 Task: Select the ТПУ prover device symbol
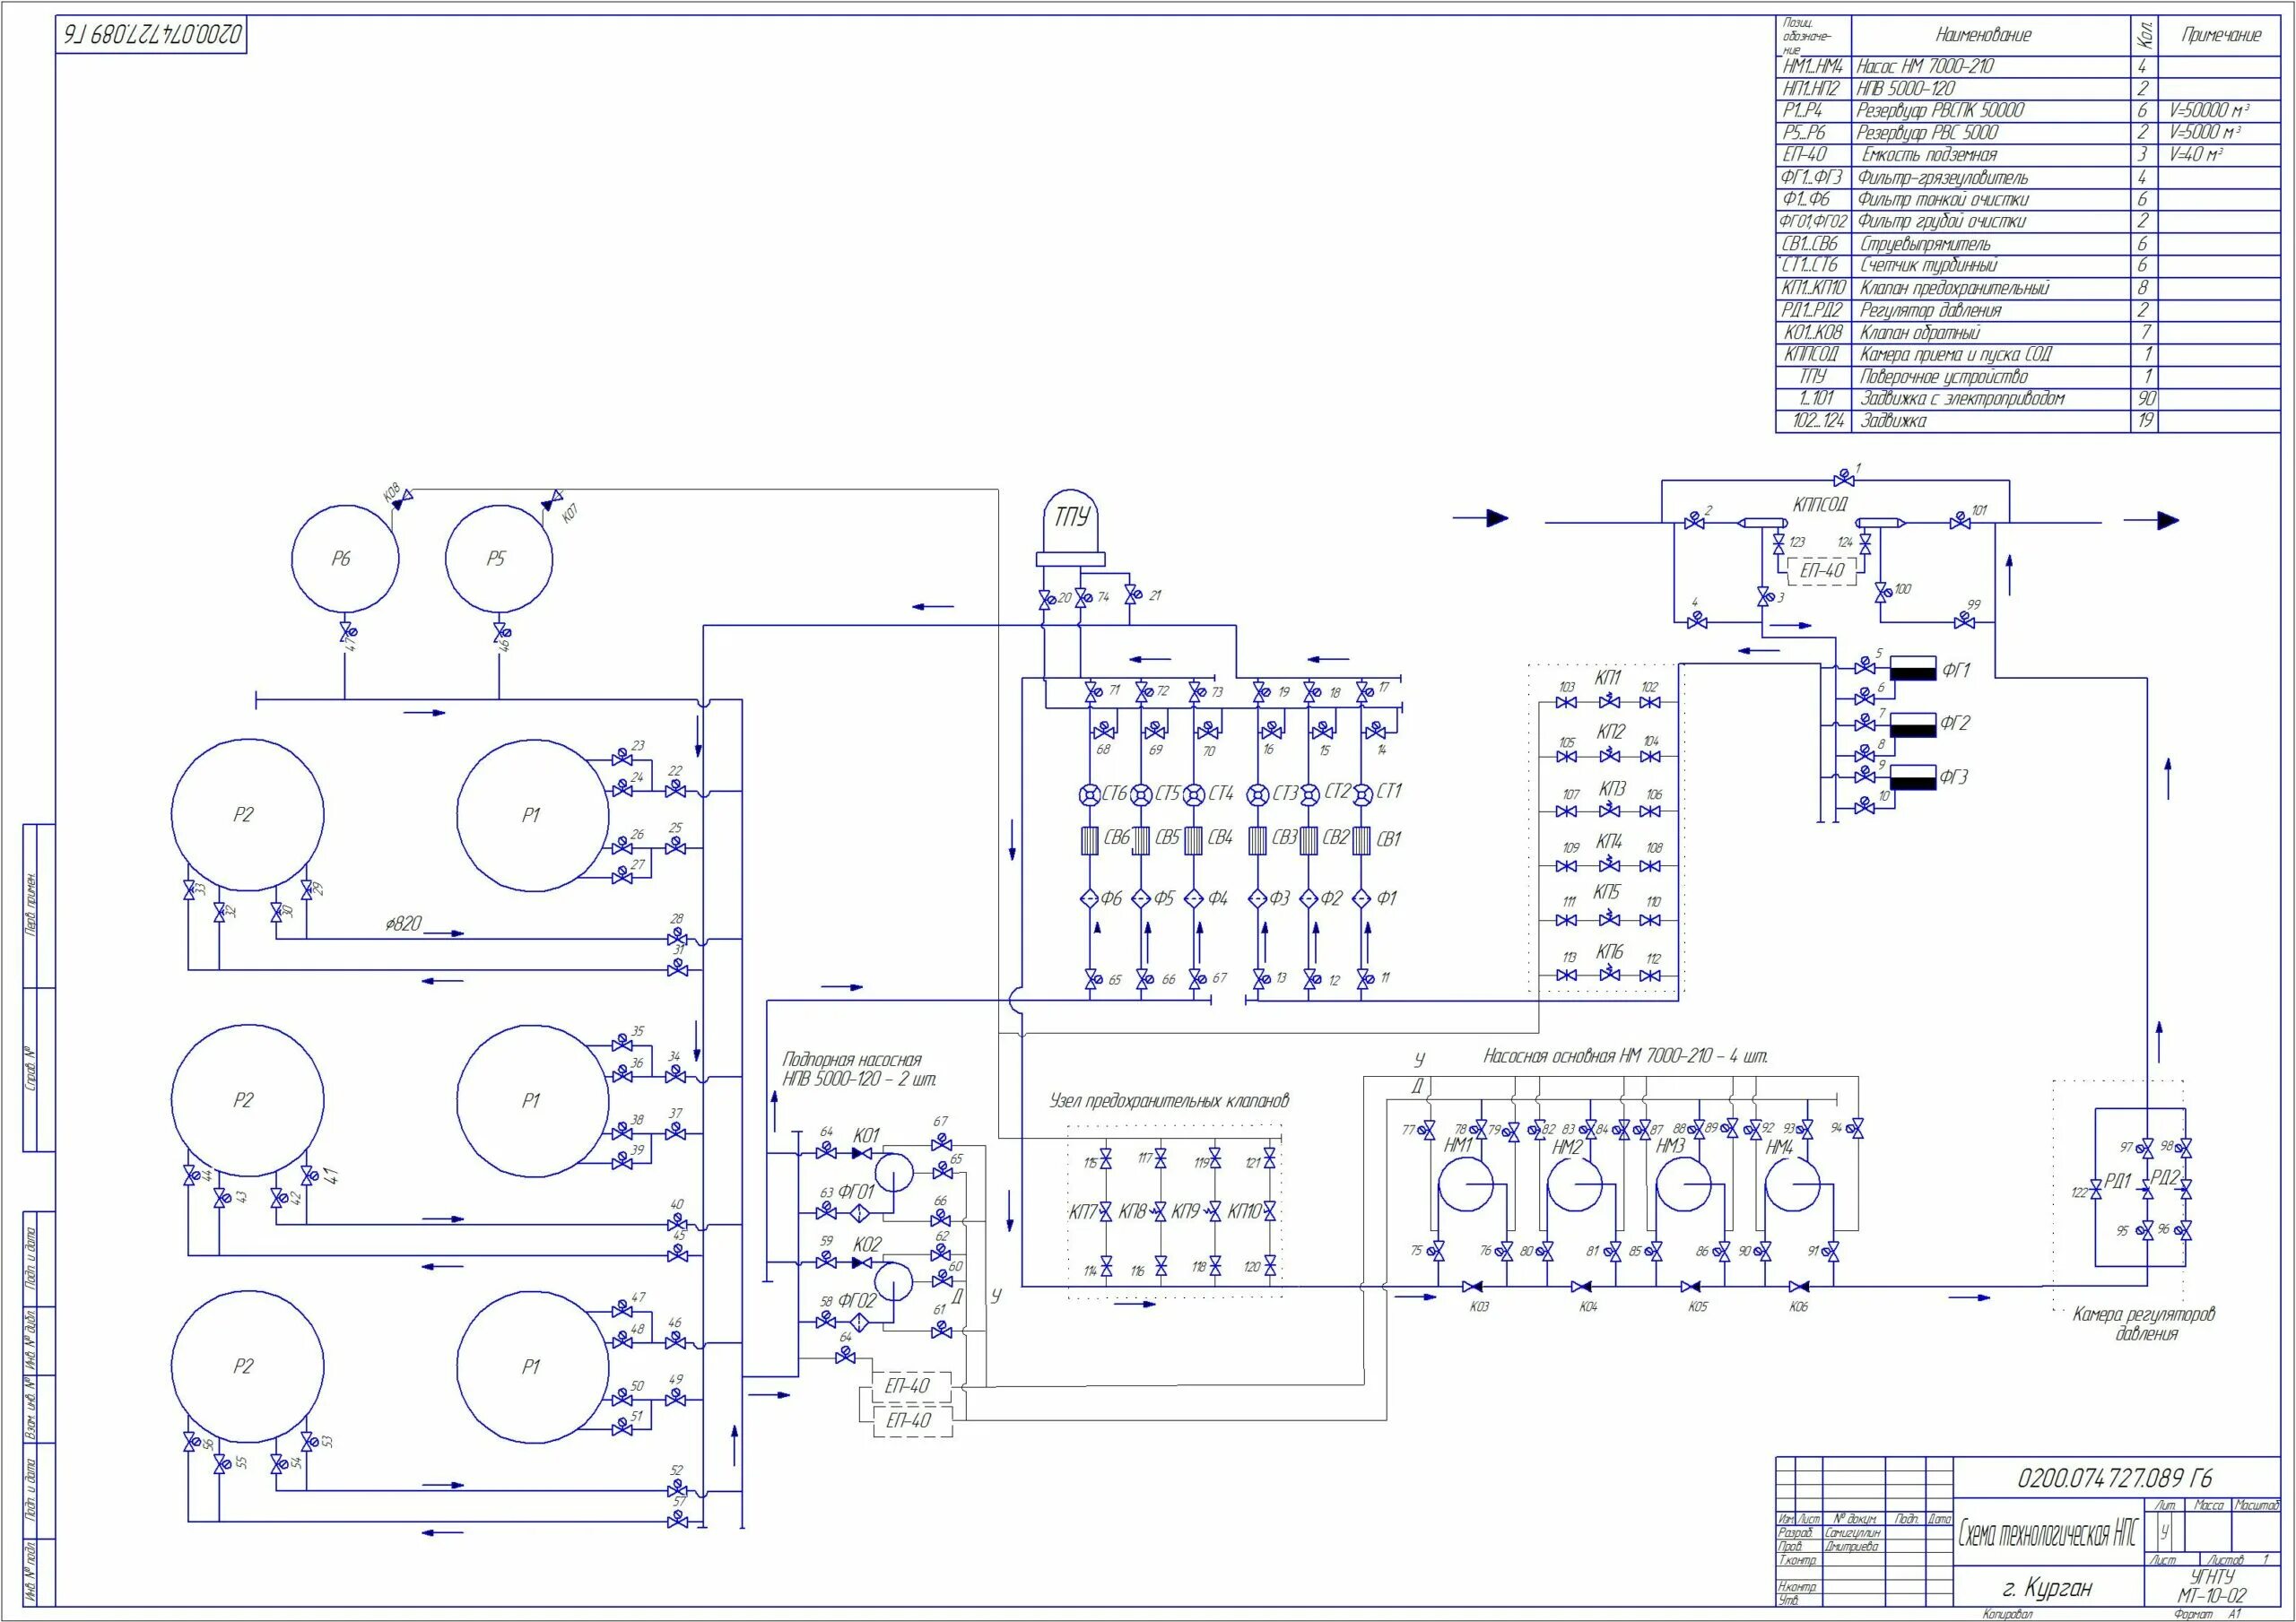coord(1071,520)
